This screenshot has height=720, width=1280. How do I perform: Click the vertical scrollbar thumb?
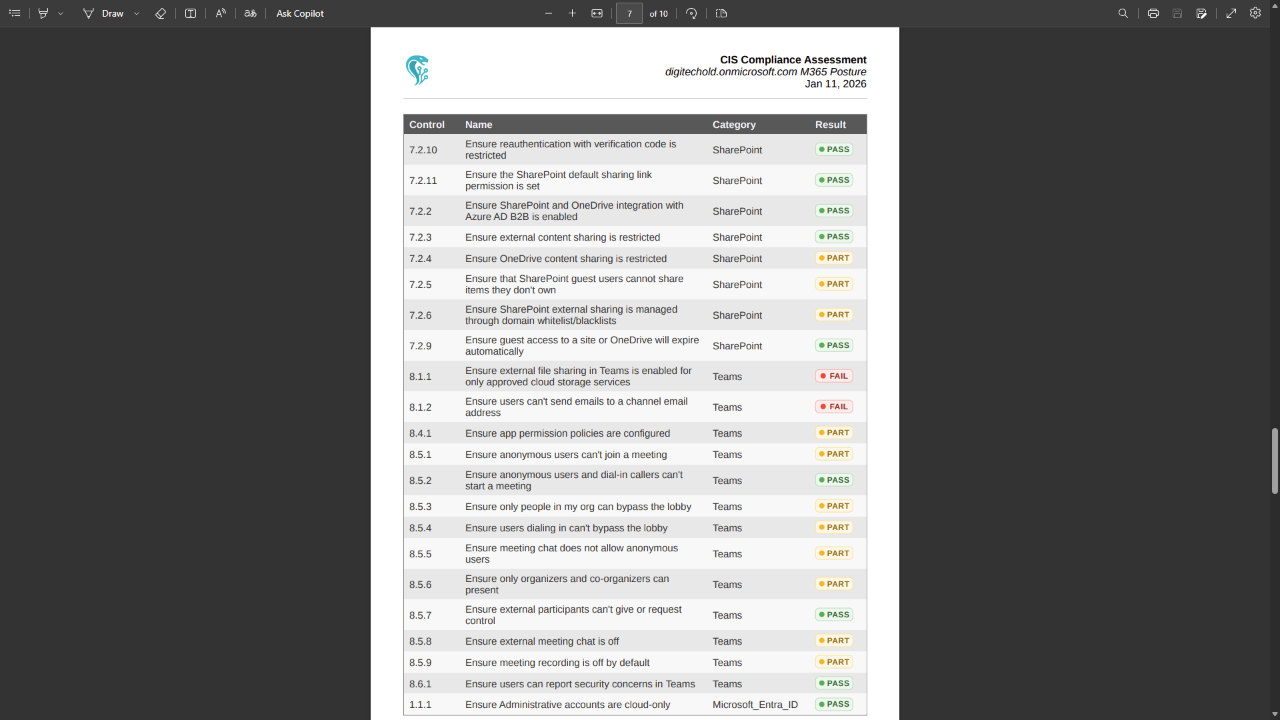(1275, 461)
